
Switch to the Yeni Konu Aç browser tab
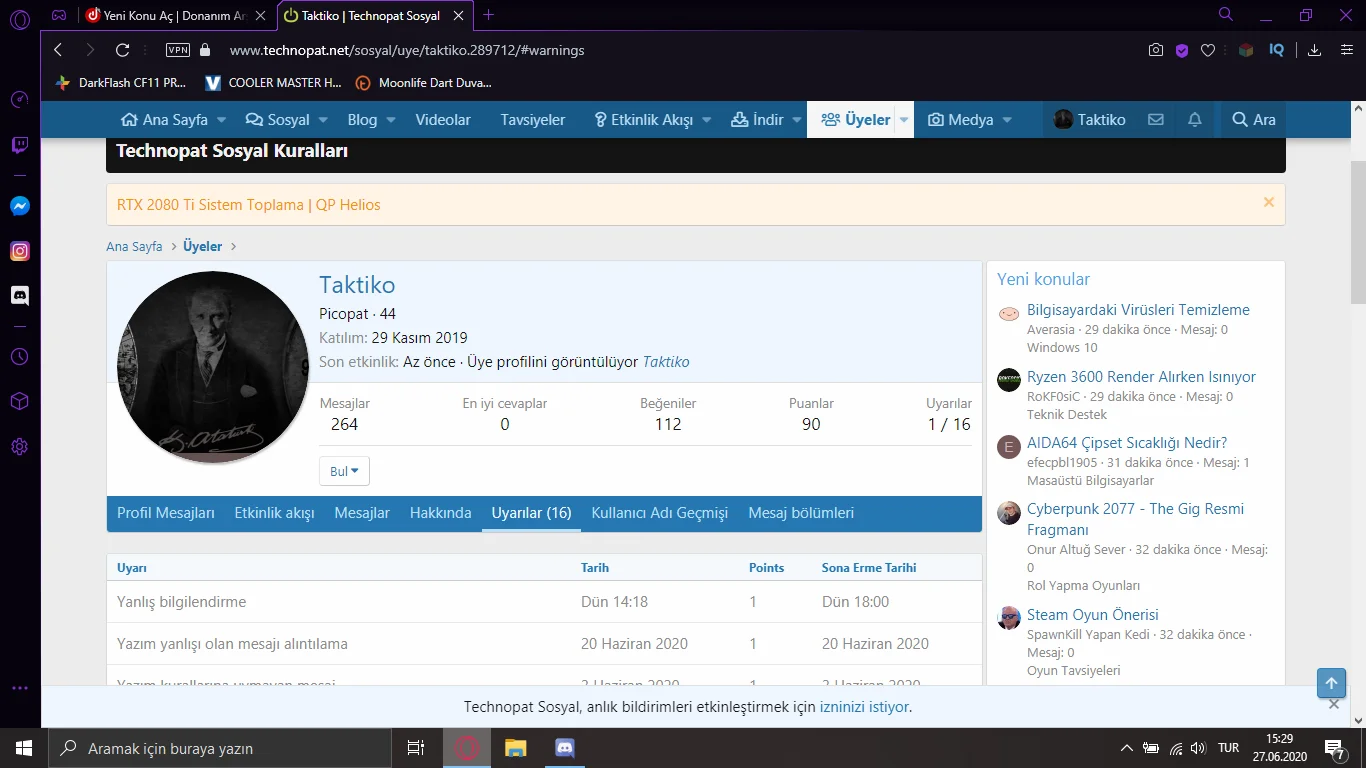[177, 15]
